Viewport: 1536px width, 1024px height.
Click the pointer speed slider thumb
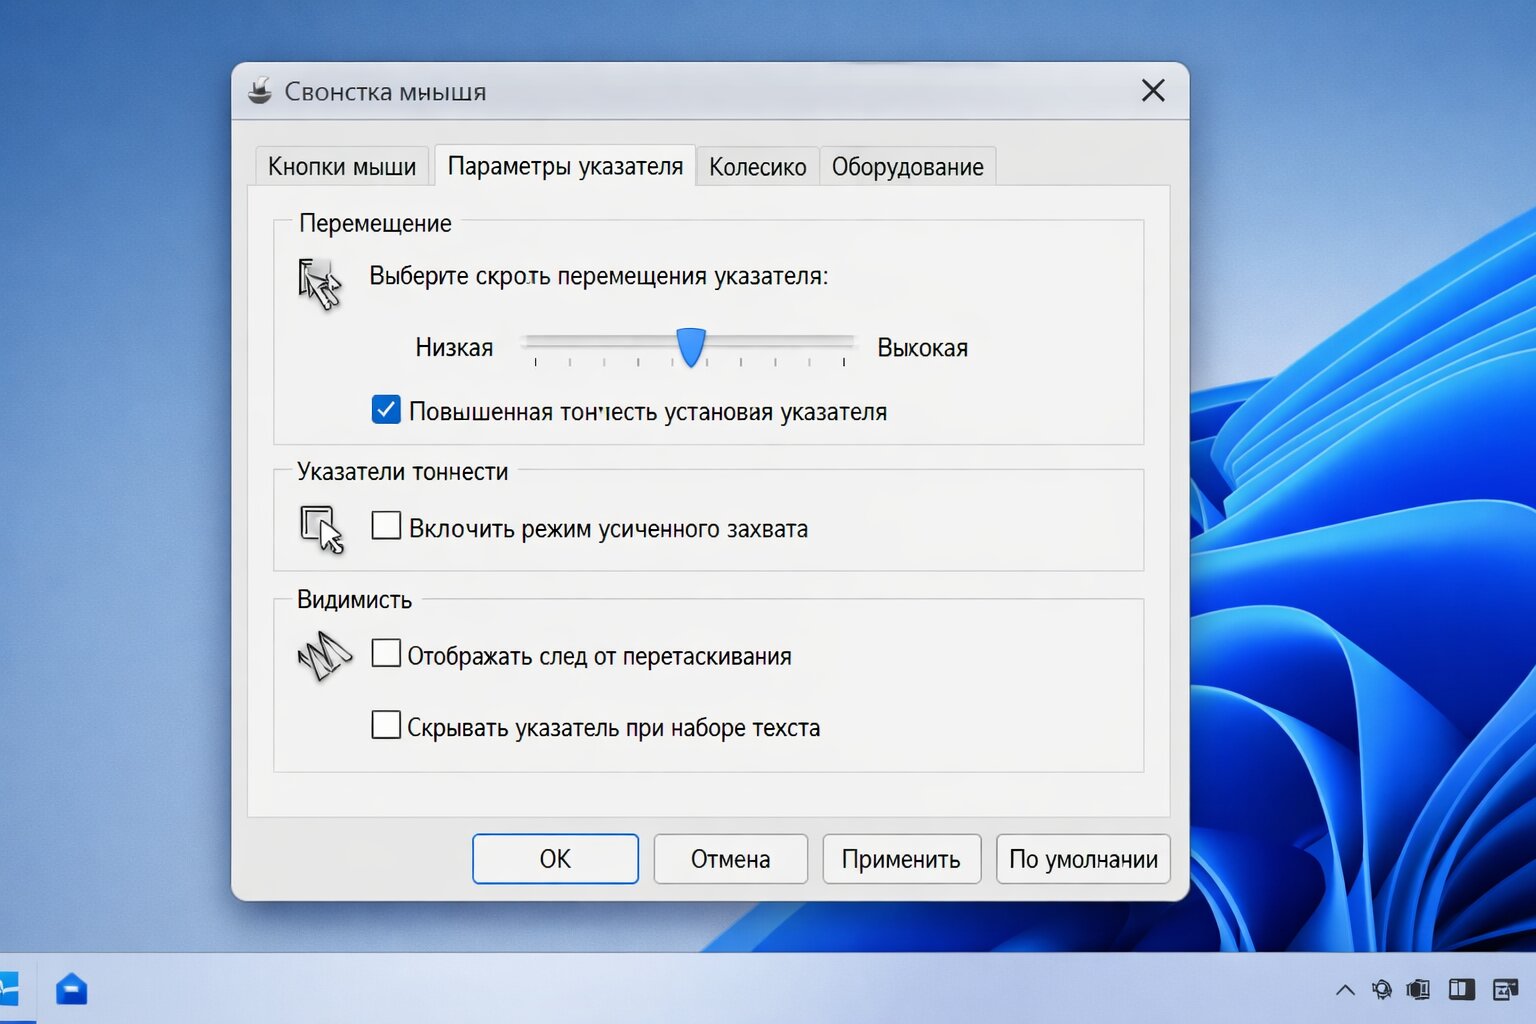coord(691,347)
